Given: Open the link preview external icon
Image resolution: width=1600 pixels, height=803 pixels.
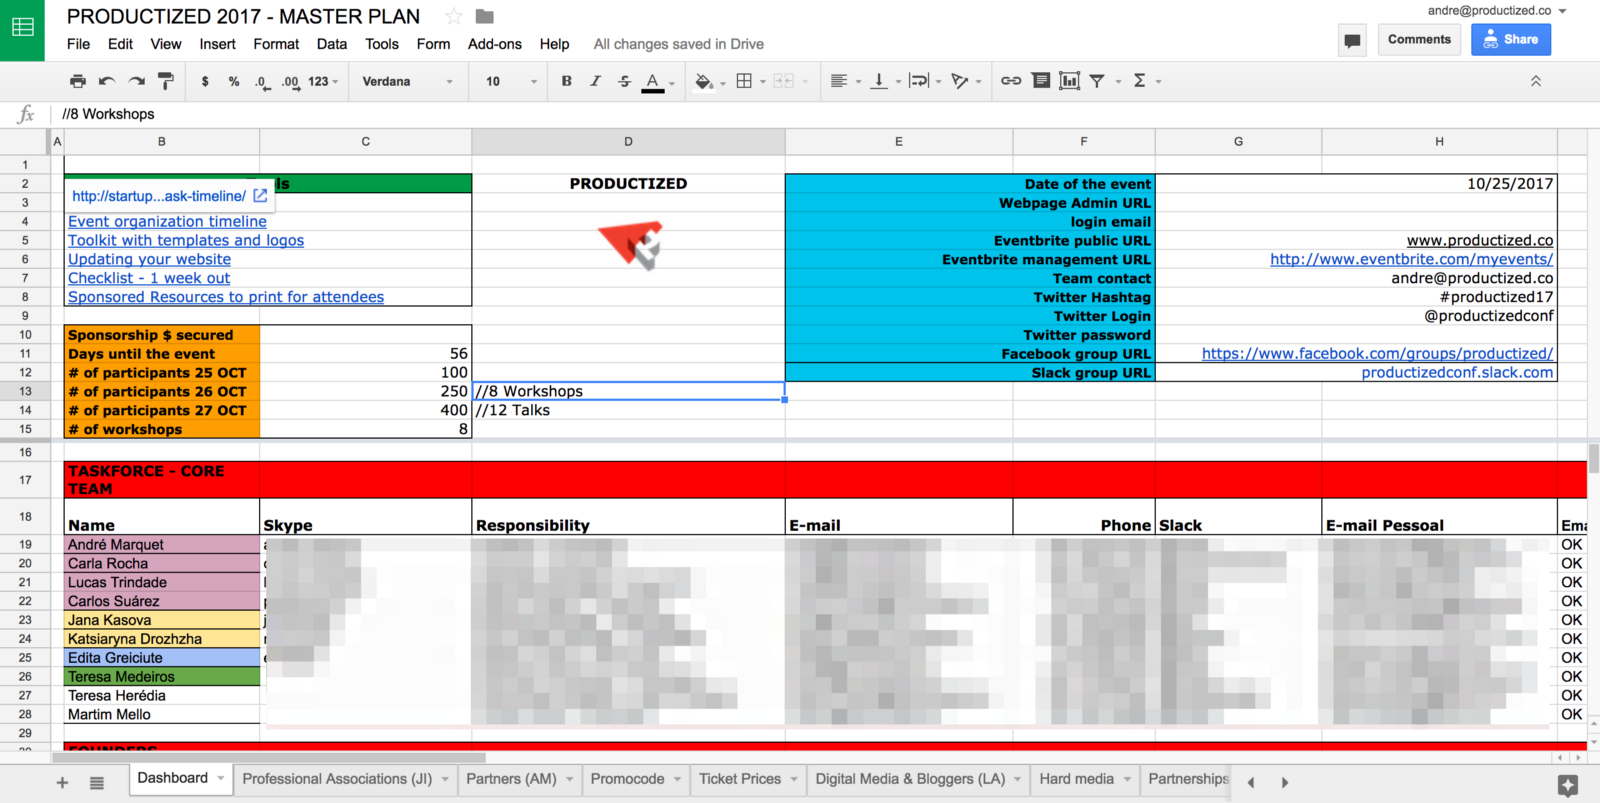Looking at the screenshot, I should (x=260, y=196).
